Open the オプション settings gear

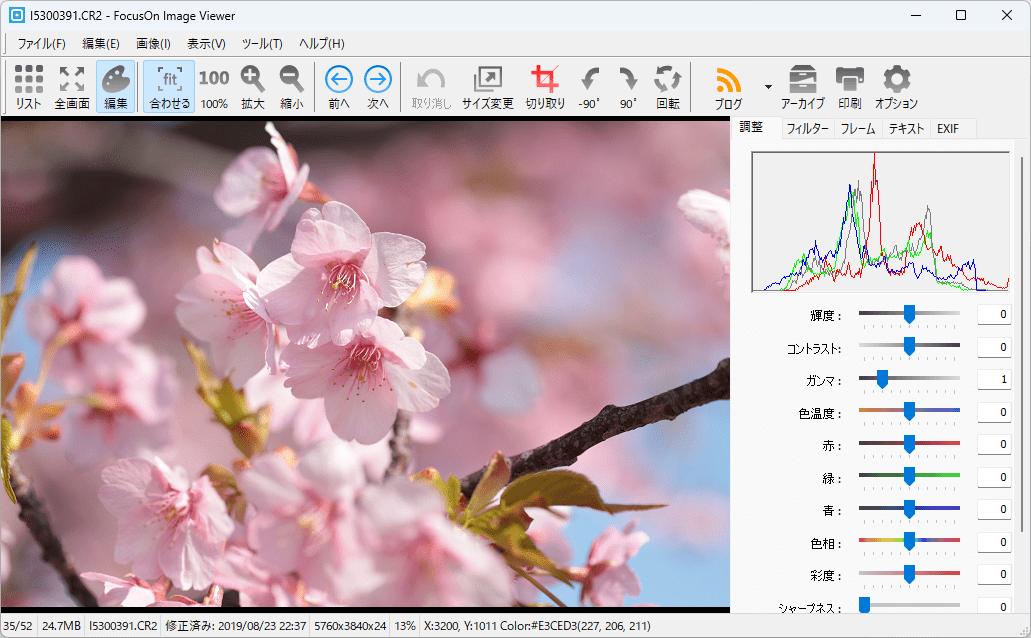(x=896, y=87)
